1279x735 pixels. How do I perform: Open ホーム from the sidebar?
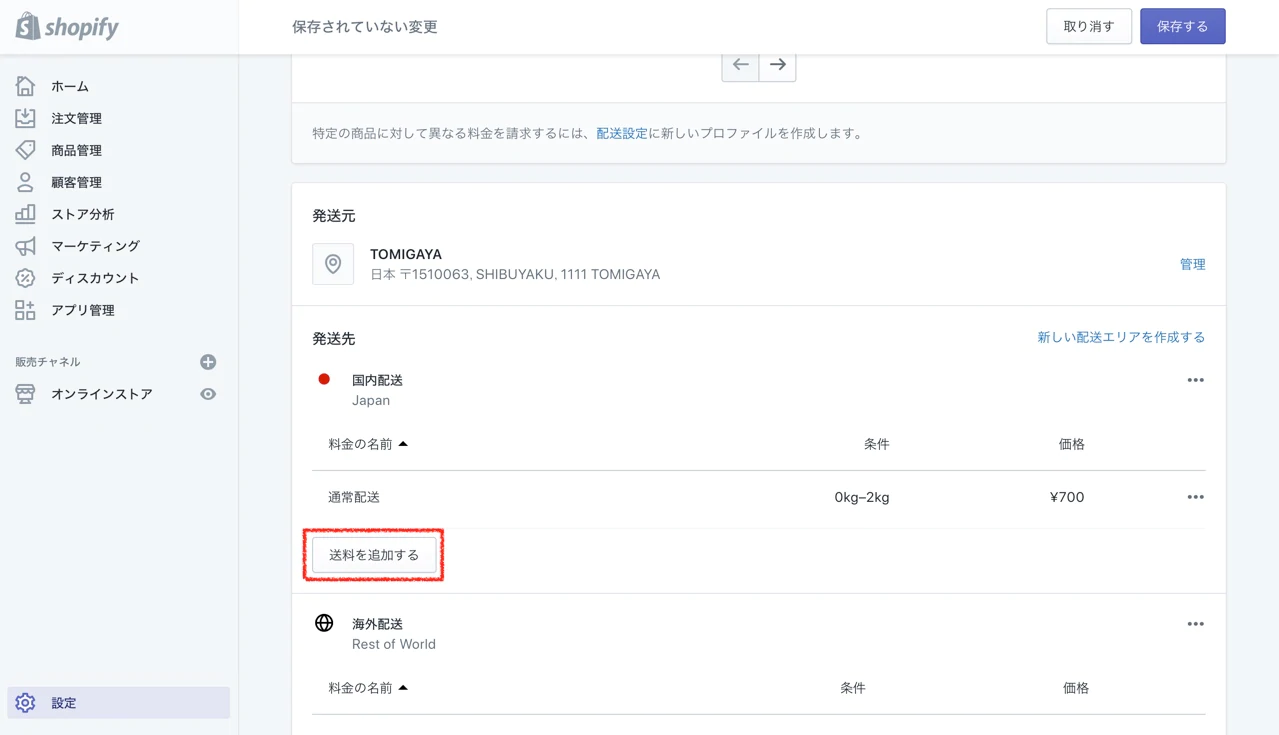69,87
